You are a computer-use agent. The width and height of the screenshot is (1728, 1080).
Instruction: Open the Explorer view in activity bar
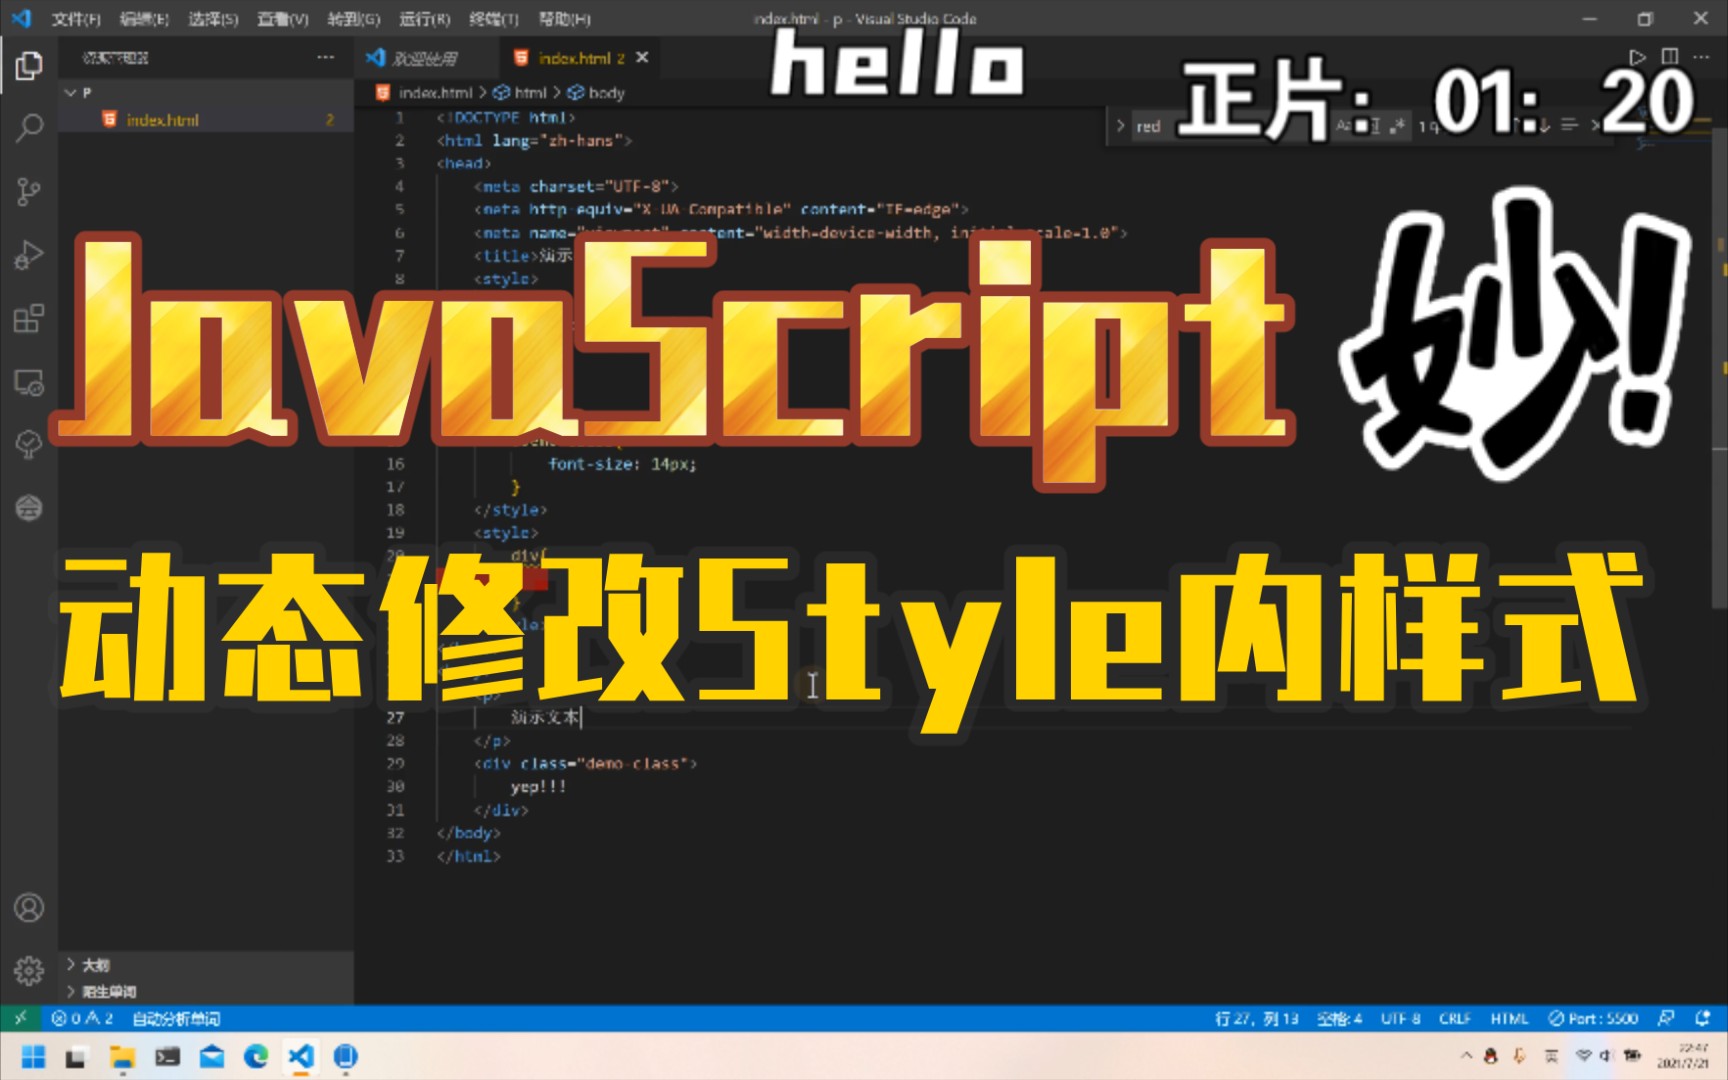tap(29, 66)
